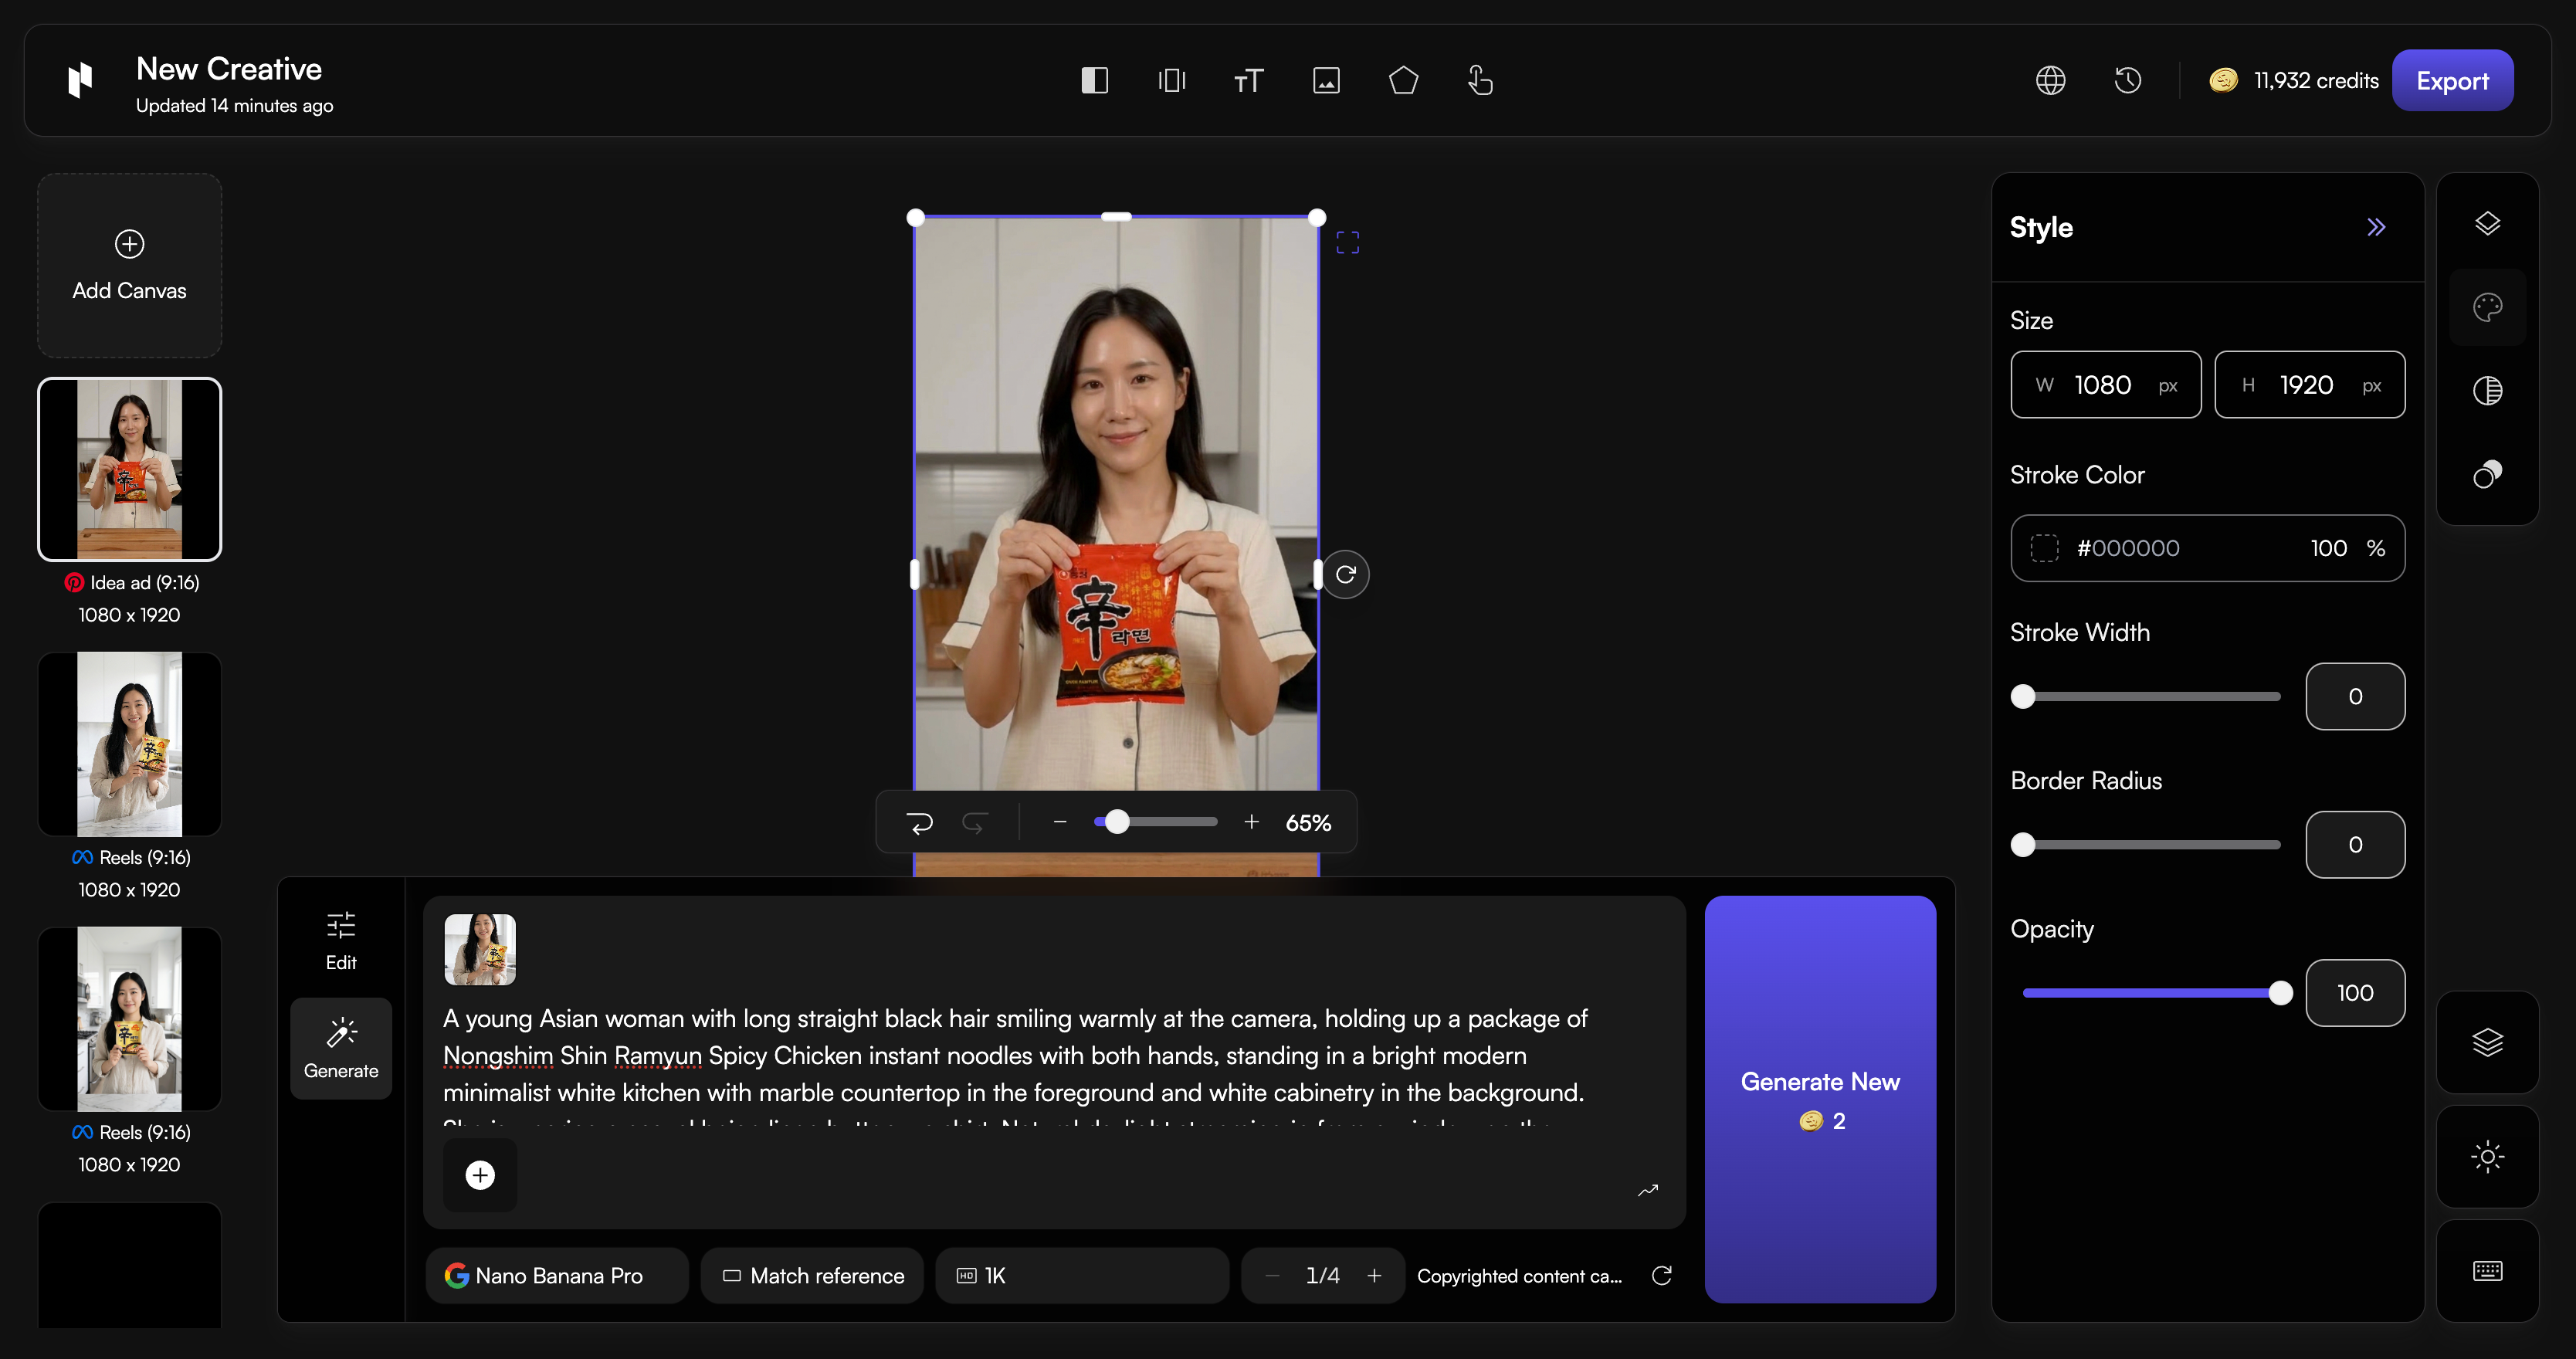
Task: Click the Stroke Color swatch
Action: 2045,548
